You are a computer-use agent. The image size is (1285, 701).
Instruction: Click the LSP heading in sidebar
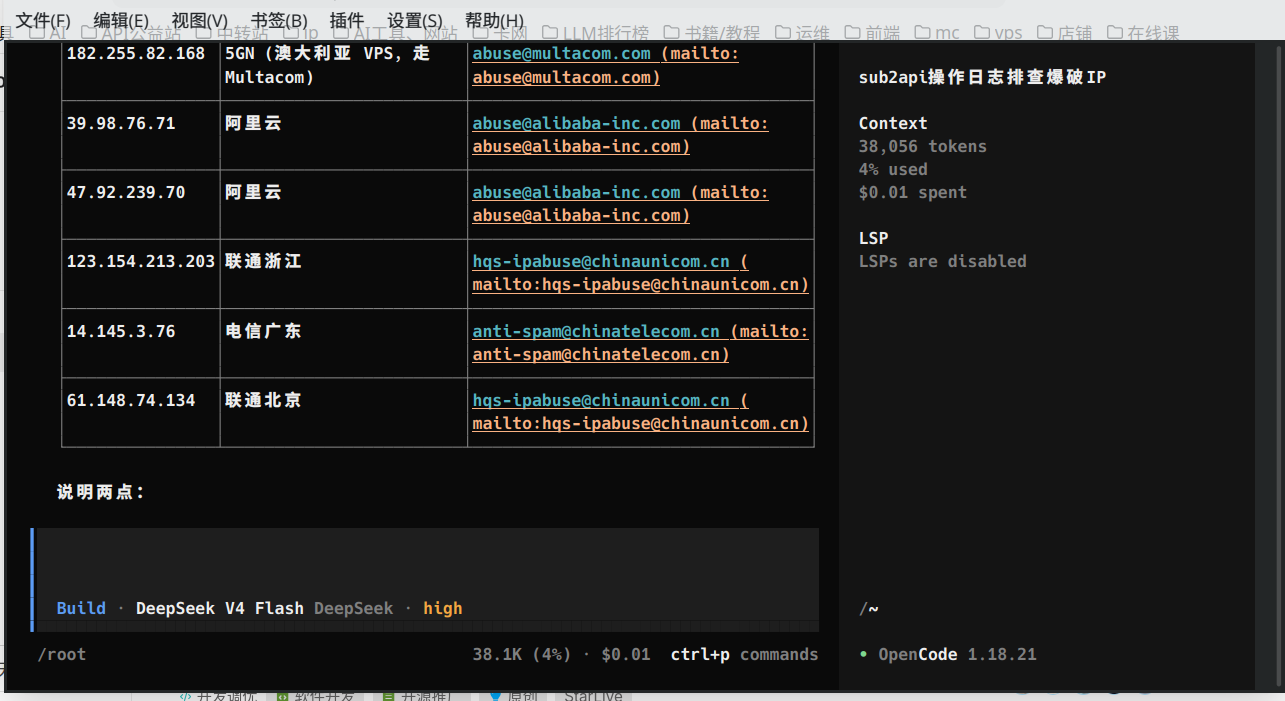[x=873, y=239]
